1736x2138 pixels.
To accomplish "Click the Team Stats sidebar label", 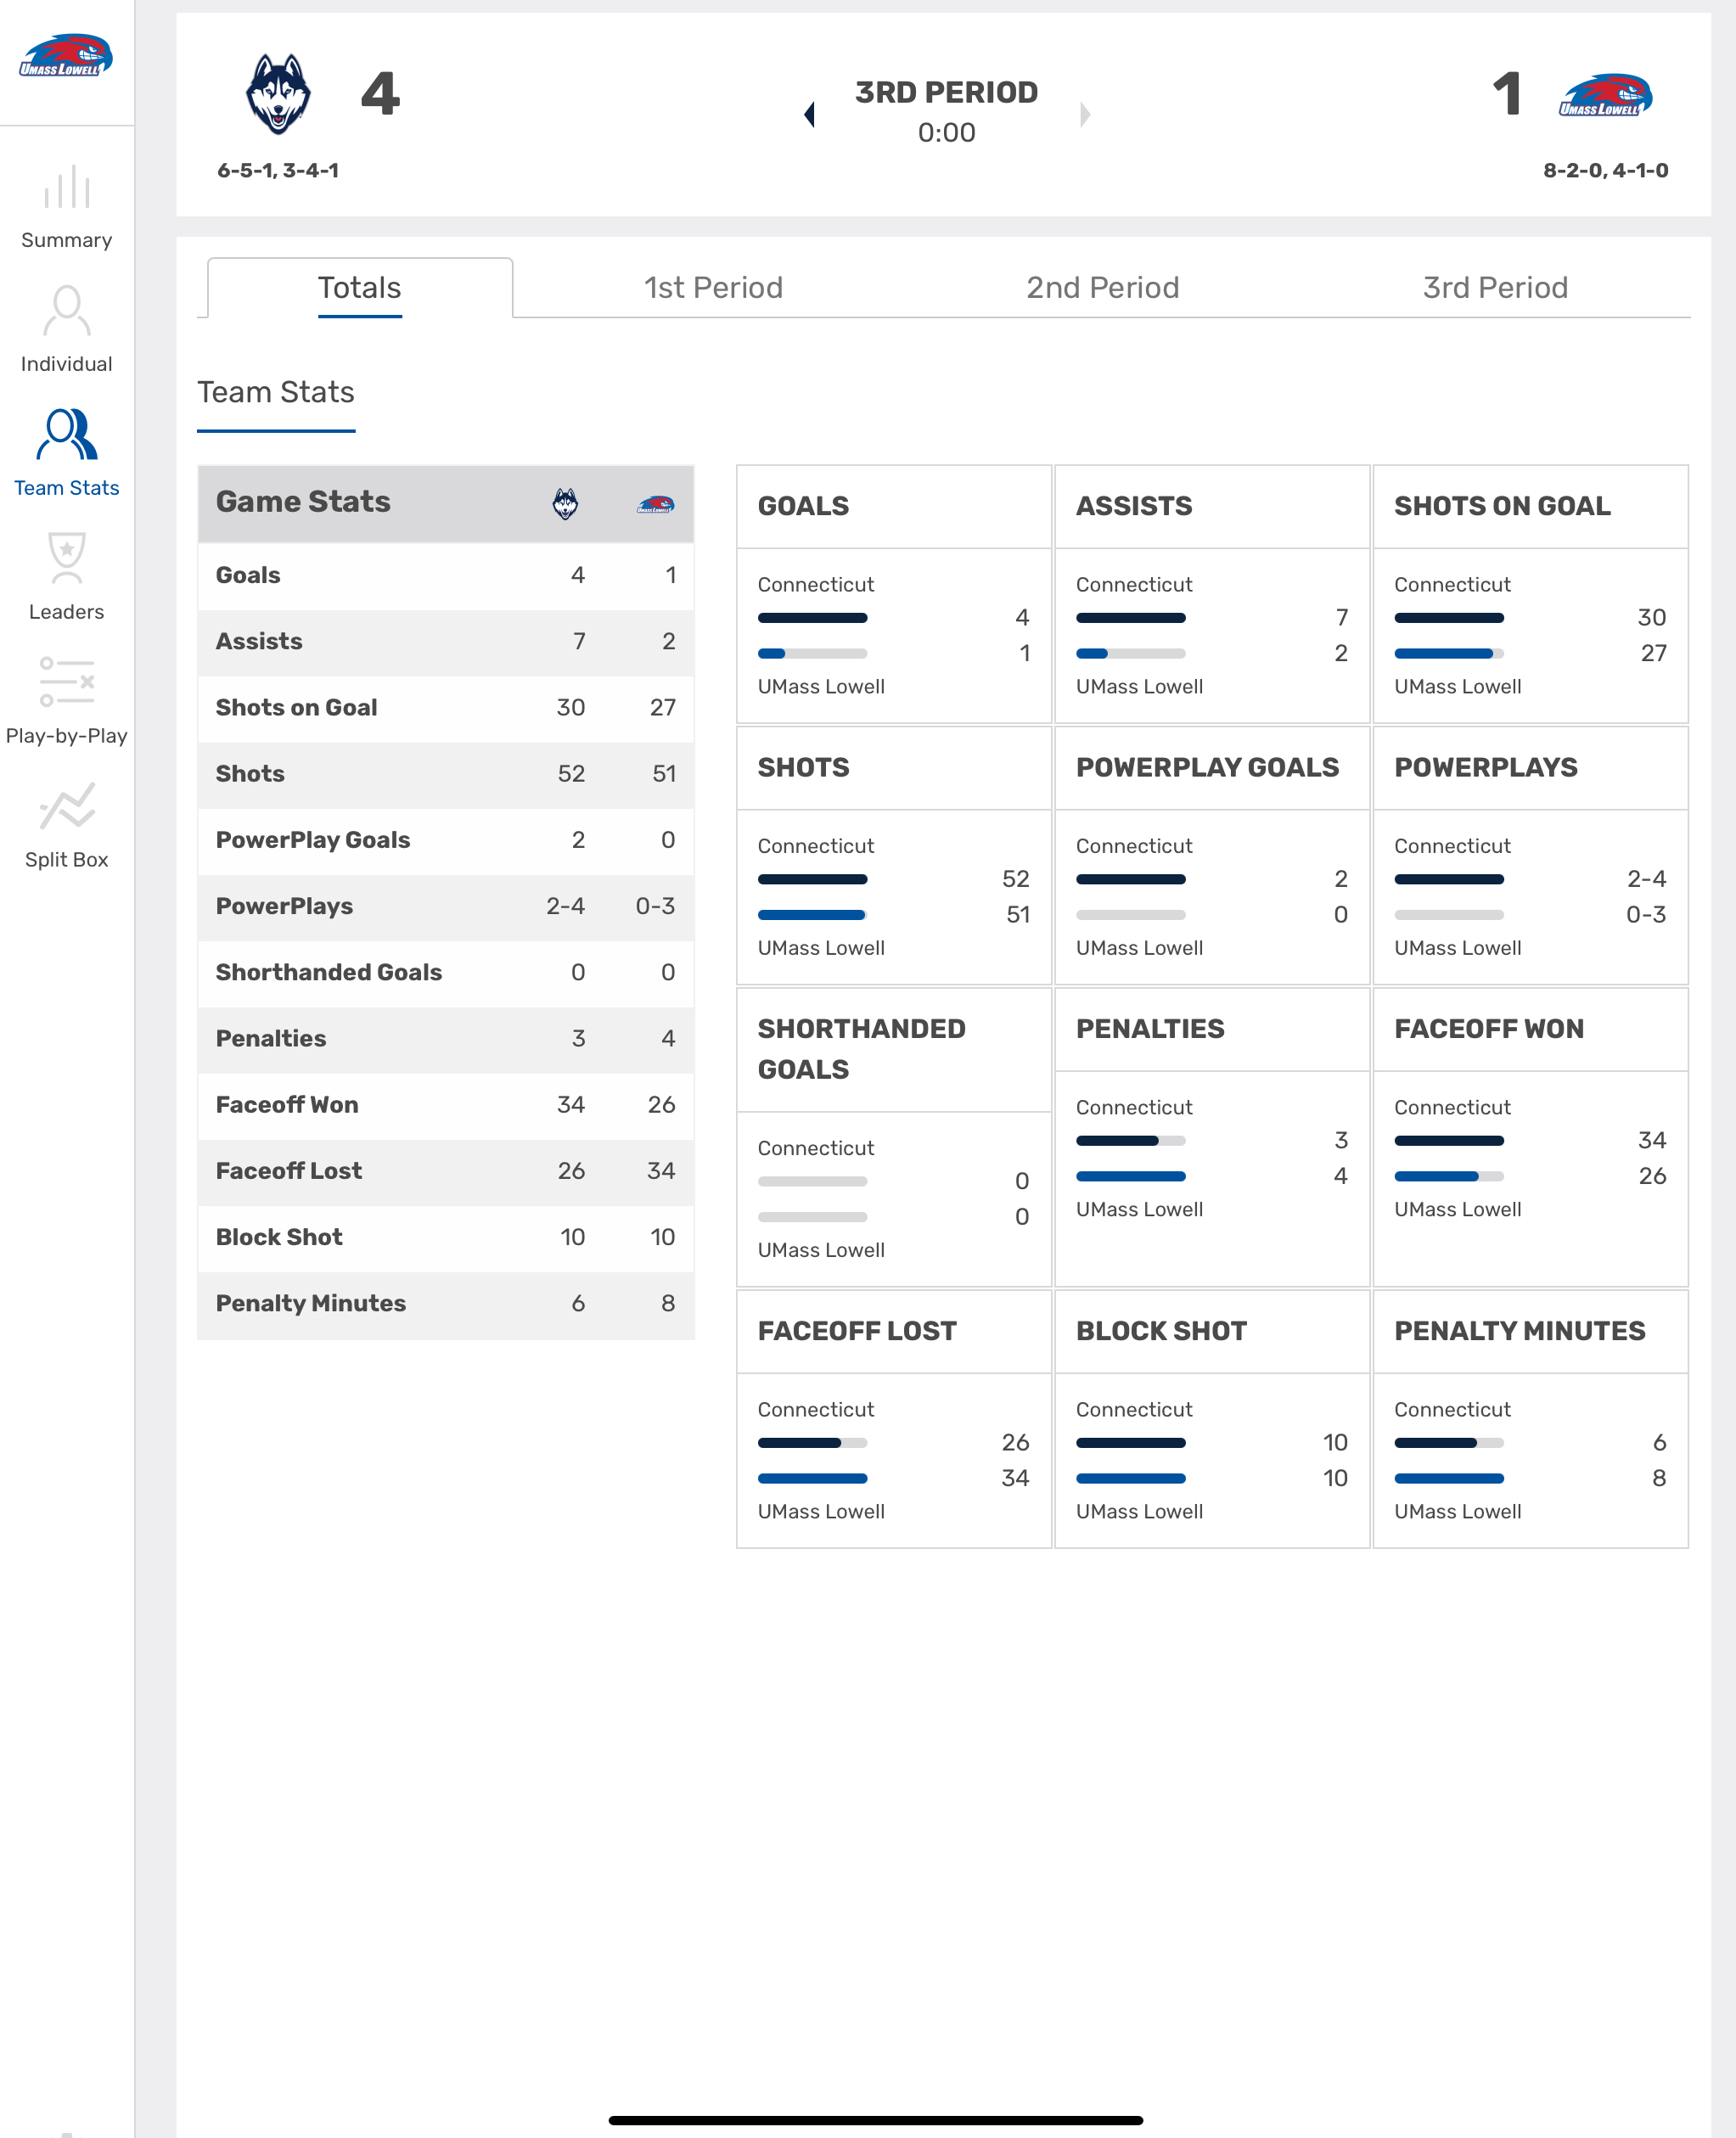I will (x=67, y=488).
